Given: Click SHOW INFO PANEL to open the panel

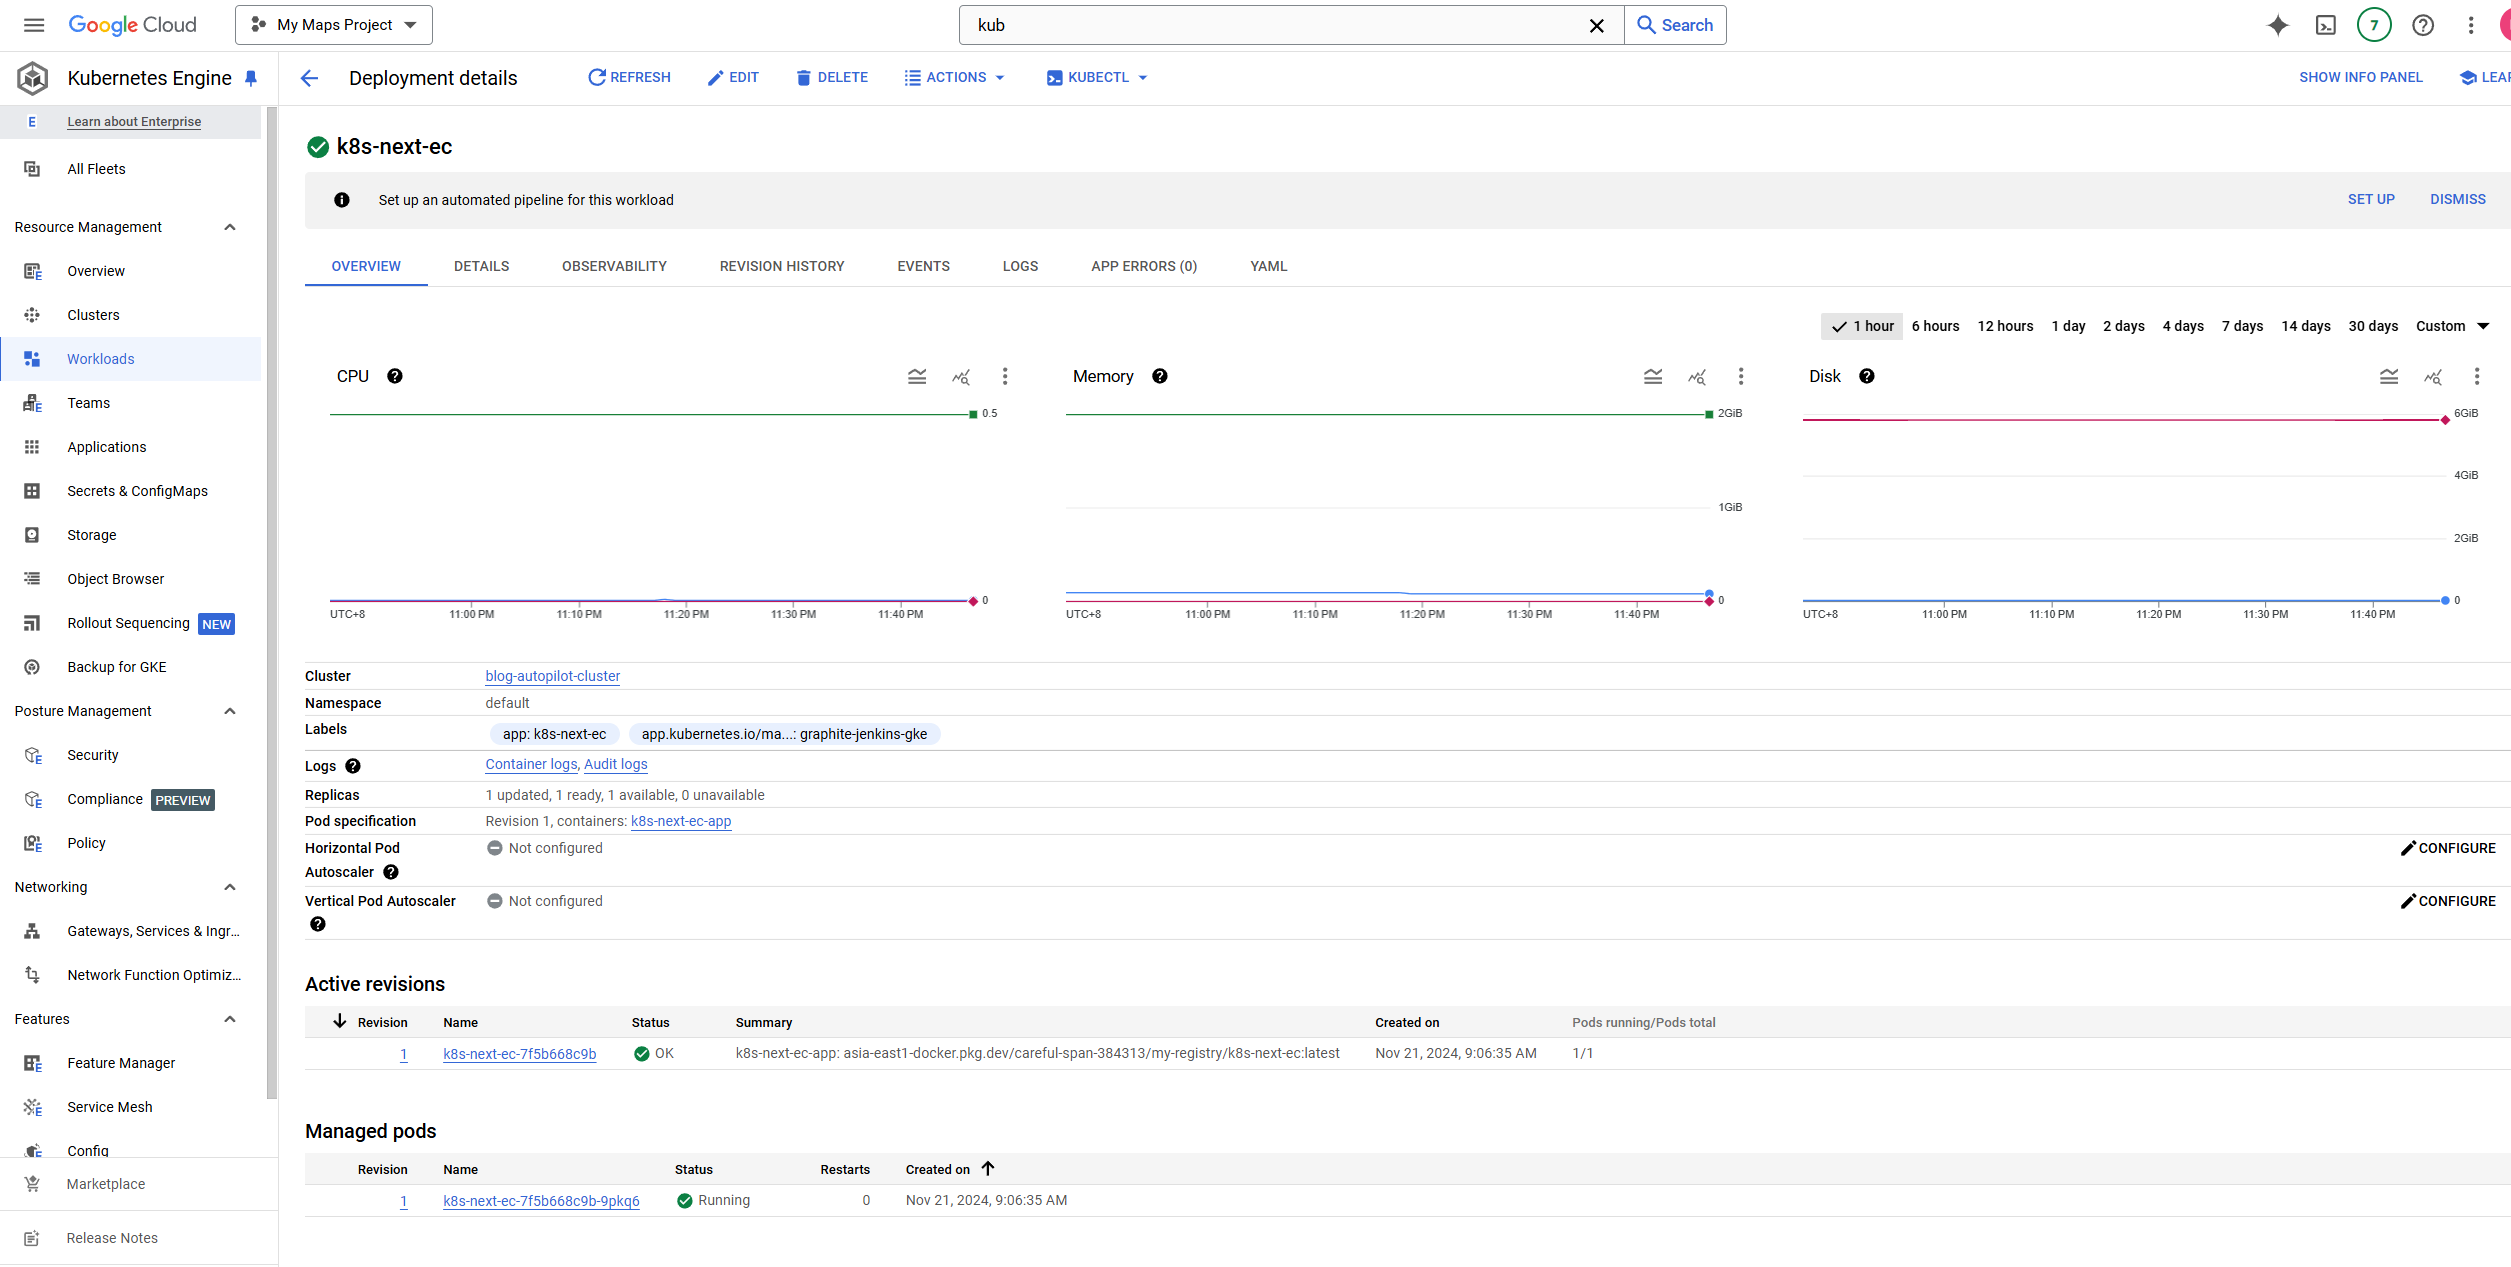Looking at the screenshot, I should tap(2361, 77).
